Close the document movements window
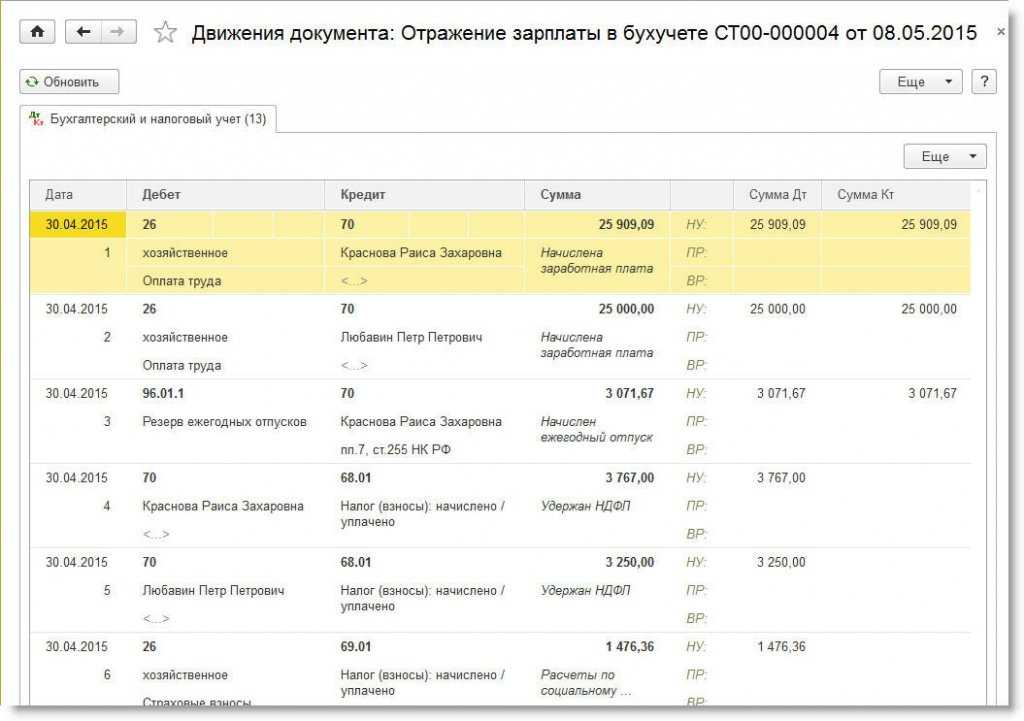This screenshot has height=721, width=1024. [1001, 33]
